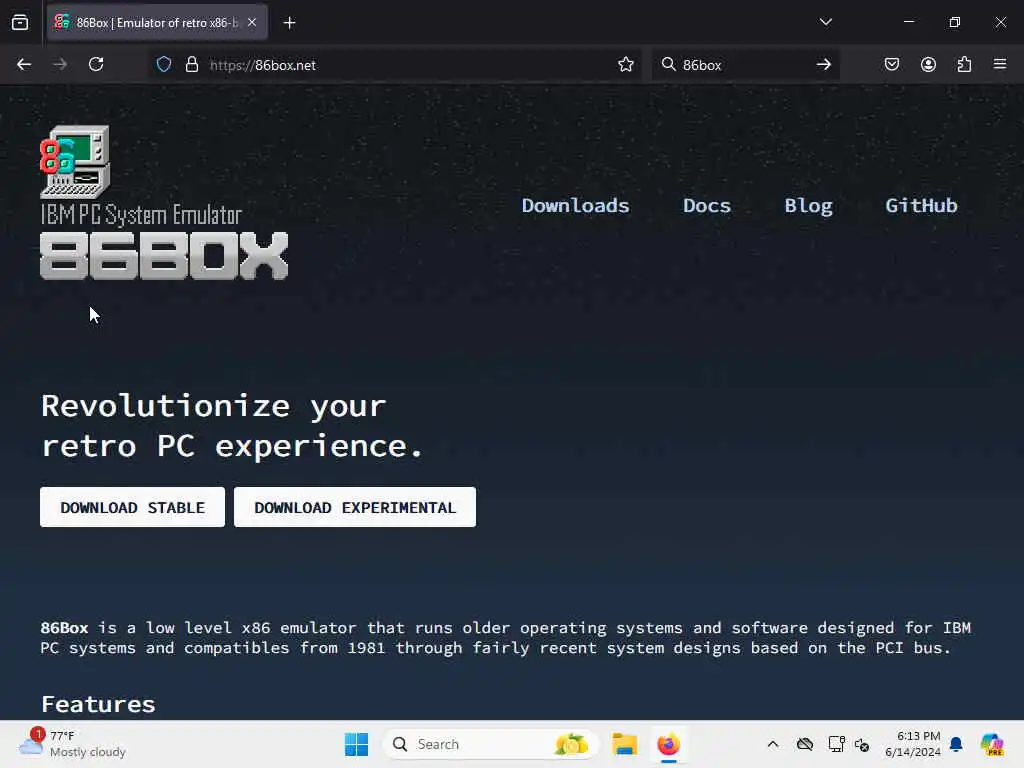
Task: Open the GitHub navigation link
Action: pos(921,206)
